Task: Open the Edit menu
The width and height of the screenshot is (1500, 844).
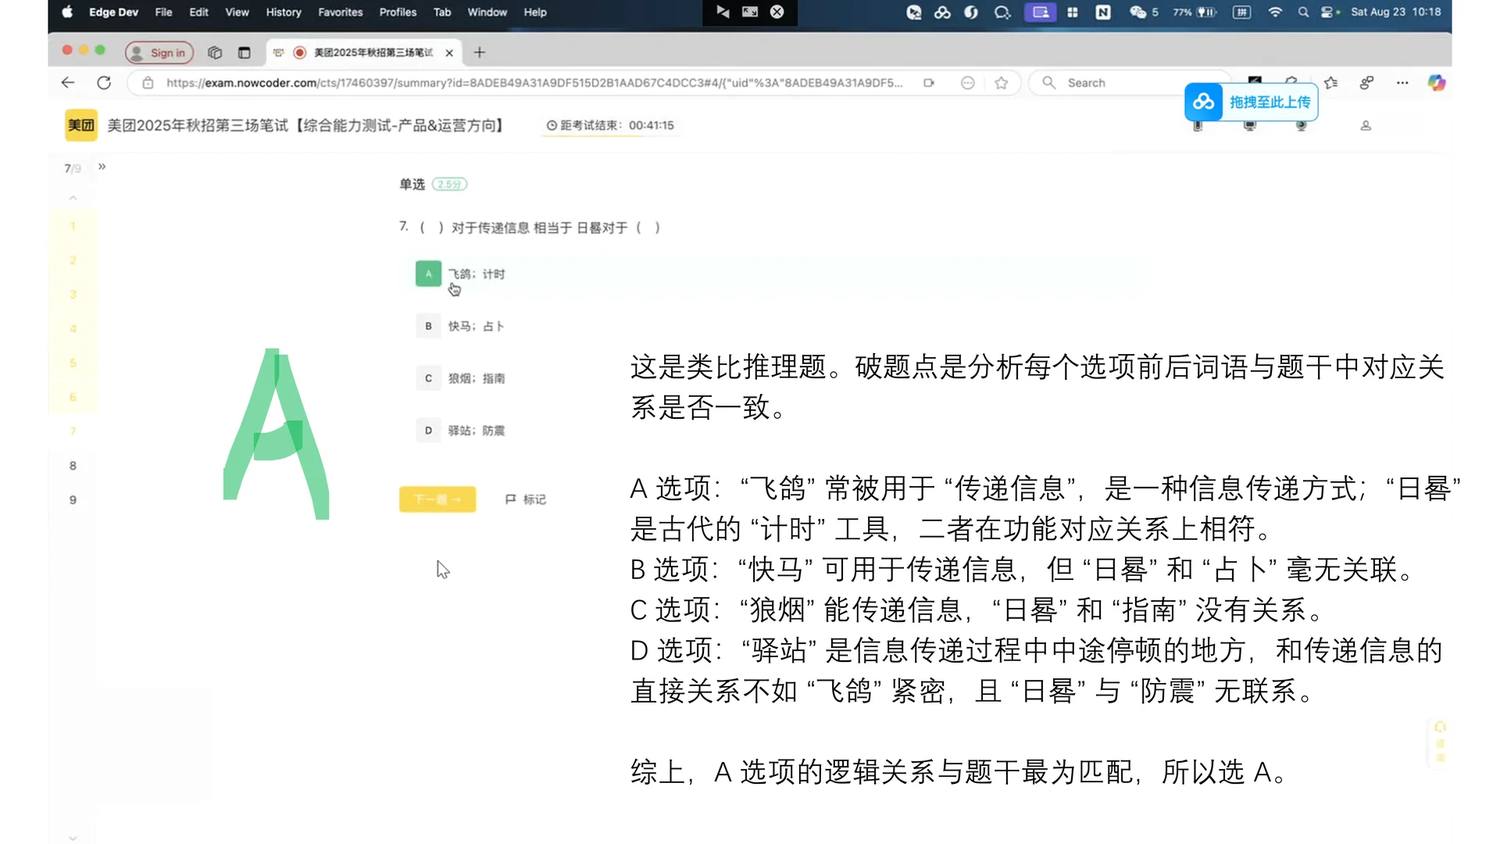Action: pos(199,12)
